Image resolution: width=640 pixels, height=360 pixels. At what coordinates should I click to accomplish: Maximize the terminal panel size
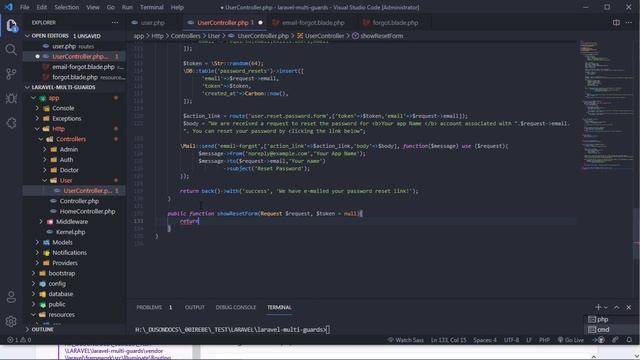(617, 307)
